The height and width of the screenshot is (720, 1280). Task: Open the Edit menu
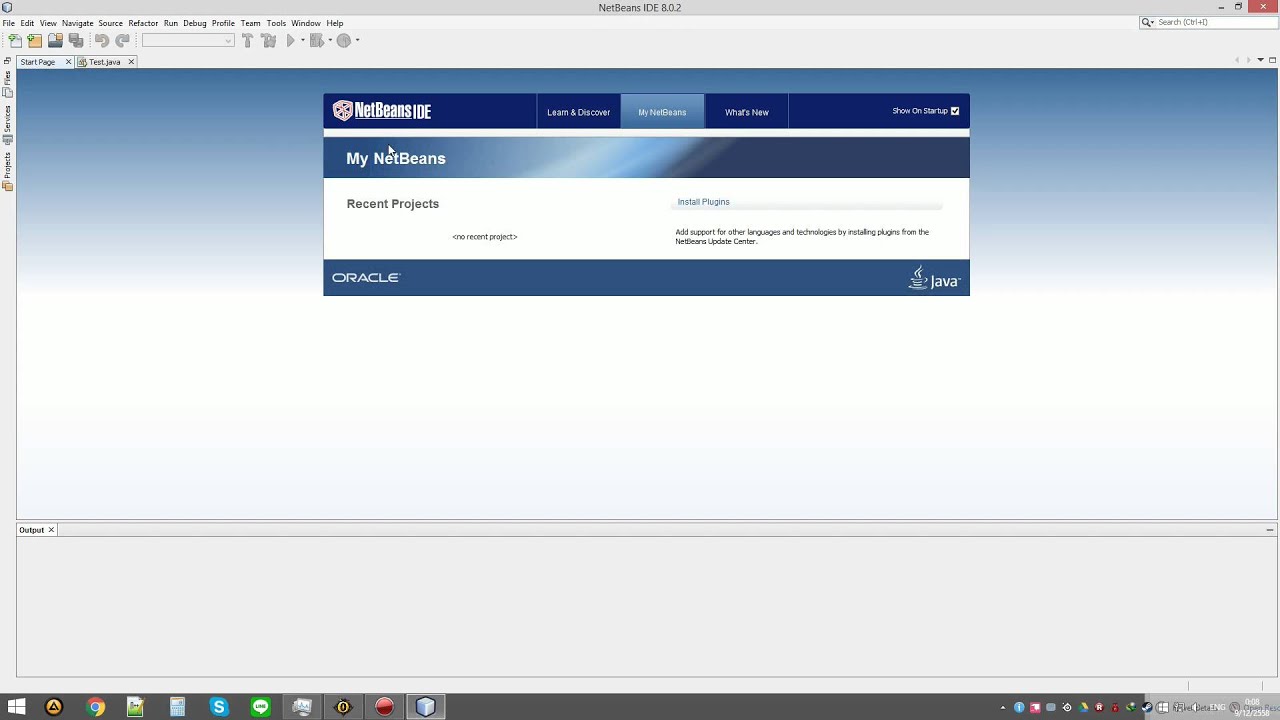pos(27,23)
